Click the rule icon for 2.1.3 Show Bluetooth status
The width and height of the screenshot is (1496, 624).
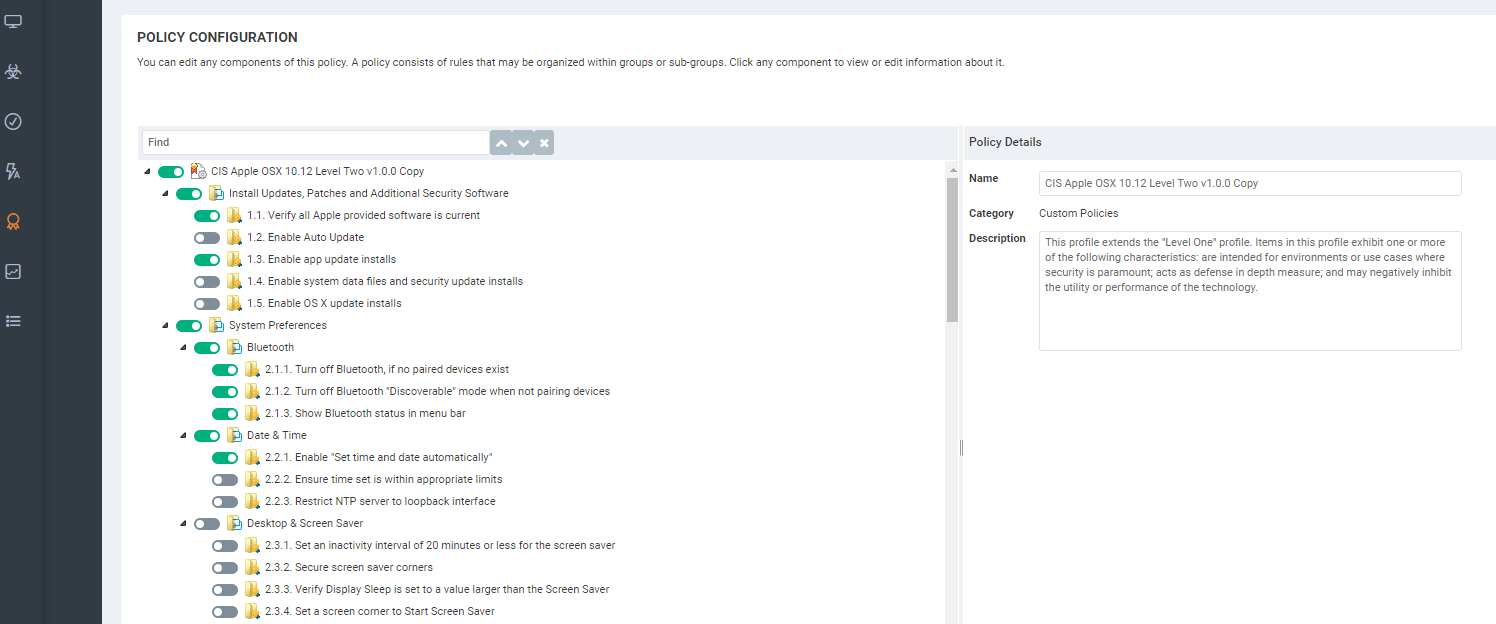click(252, 413)
